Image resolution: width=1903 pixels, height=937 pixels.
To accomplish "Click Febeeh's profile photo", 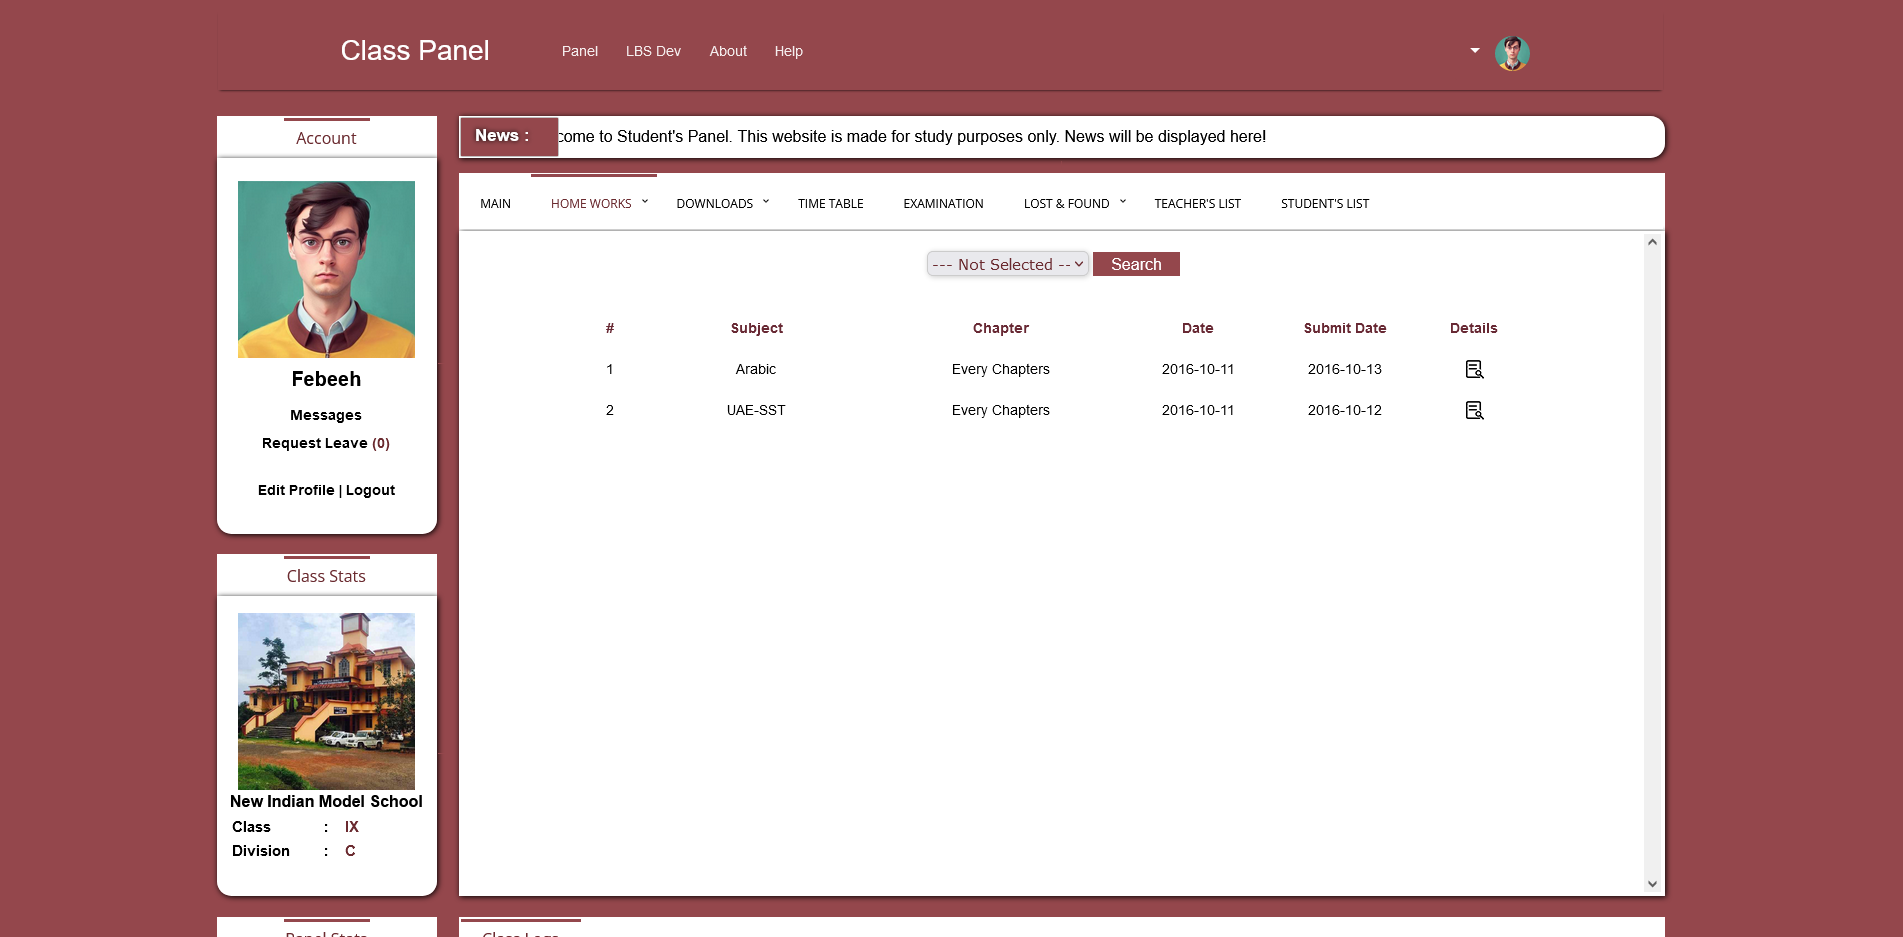I will pyautogui.click(x=326, y=269).
